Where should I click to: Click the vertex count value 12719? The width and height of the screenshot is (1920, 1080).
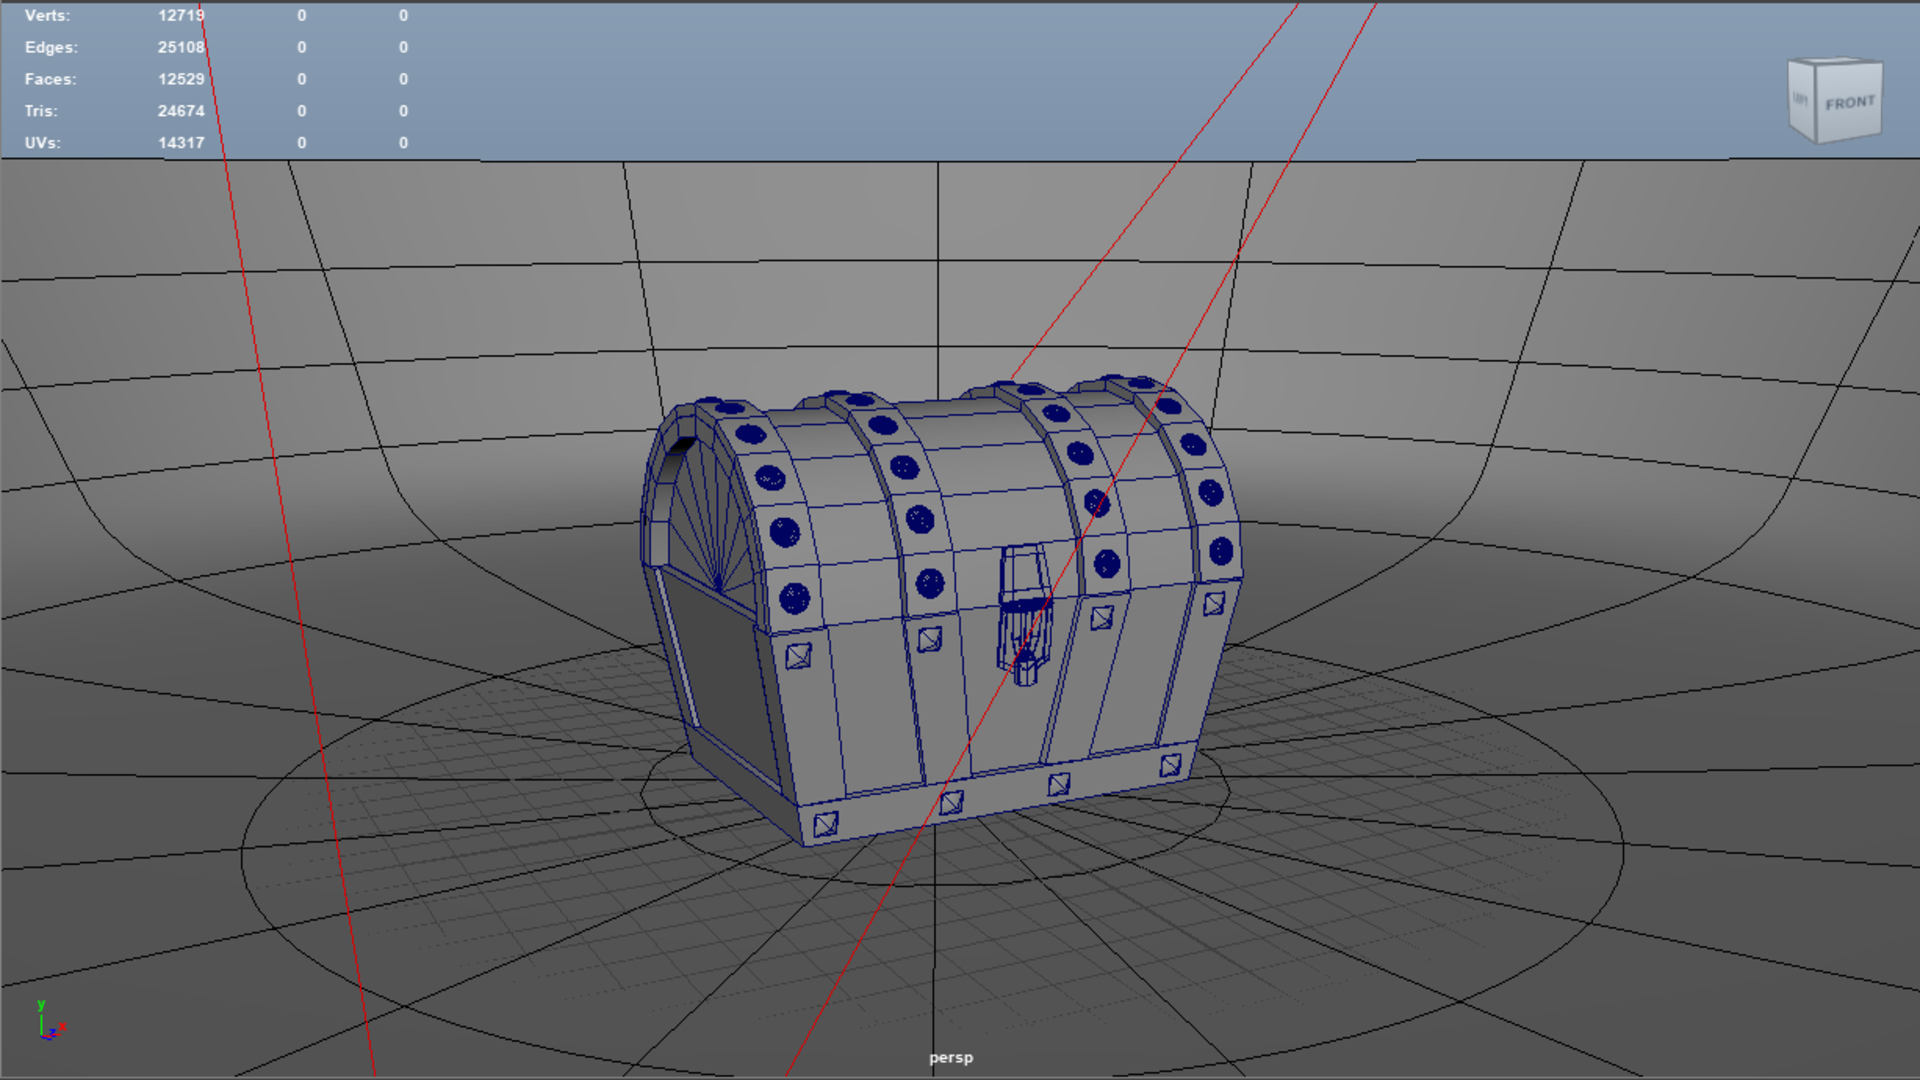180,15
